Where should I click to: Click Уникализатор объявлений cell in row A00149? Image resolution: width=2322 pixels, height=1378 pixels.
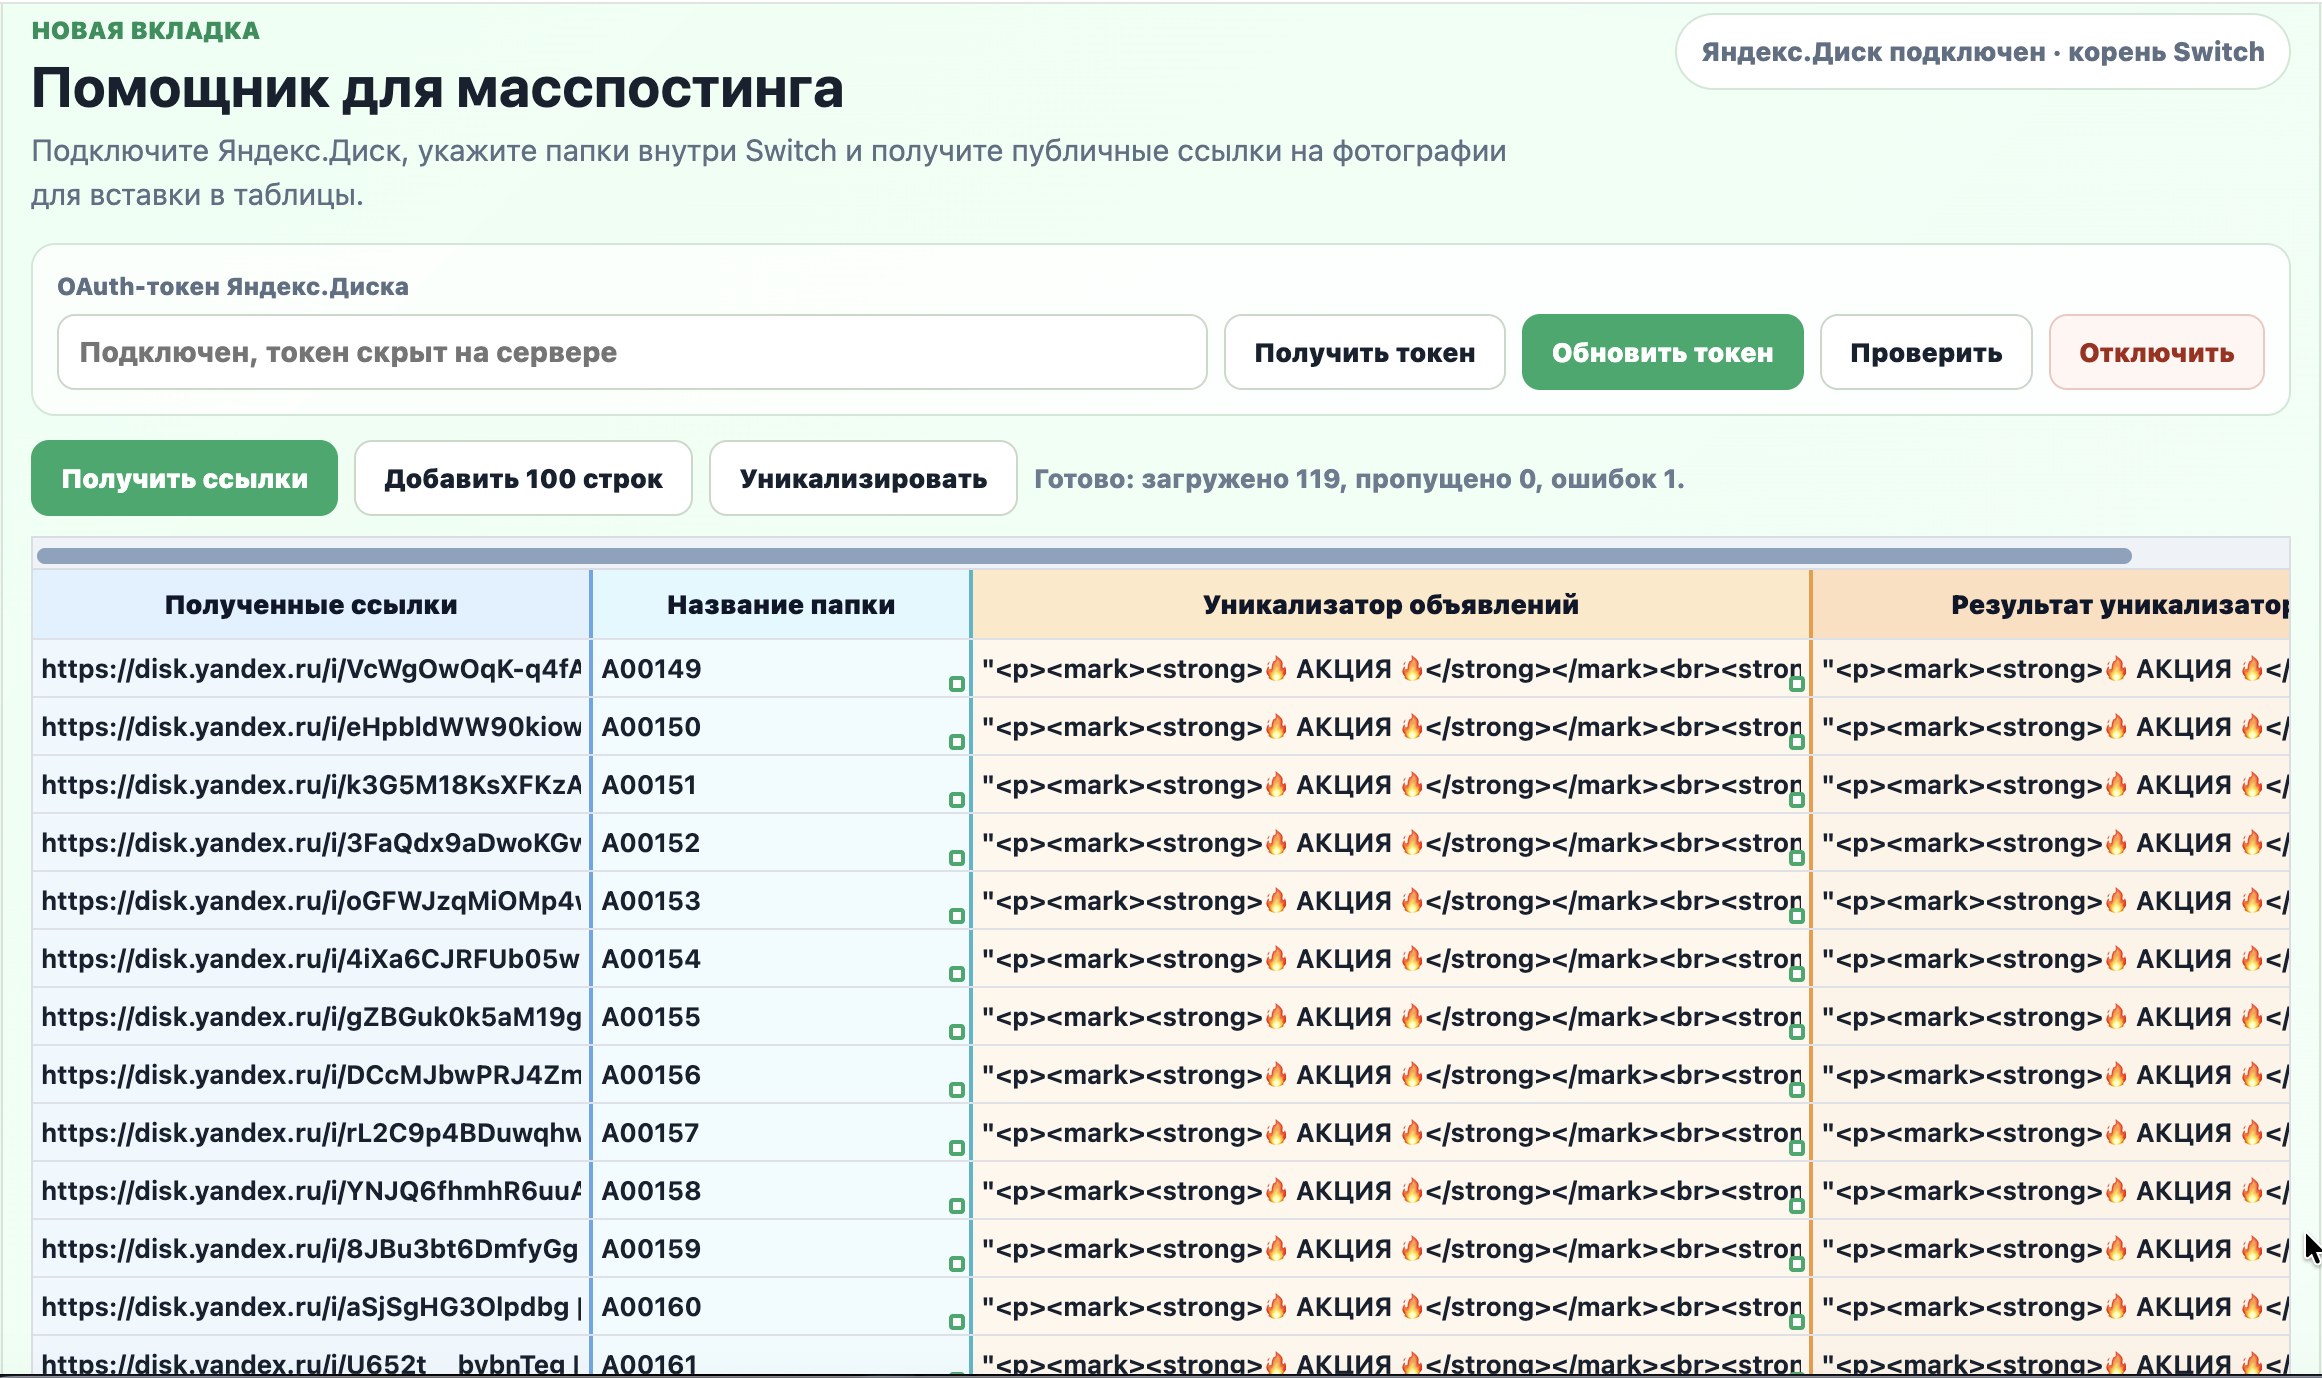1391,668
